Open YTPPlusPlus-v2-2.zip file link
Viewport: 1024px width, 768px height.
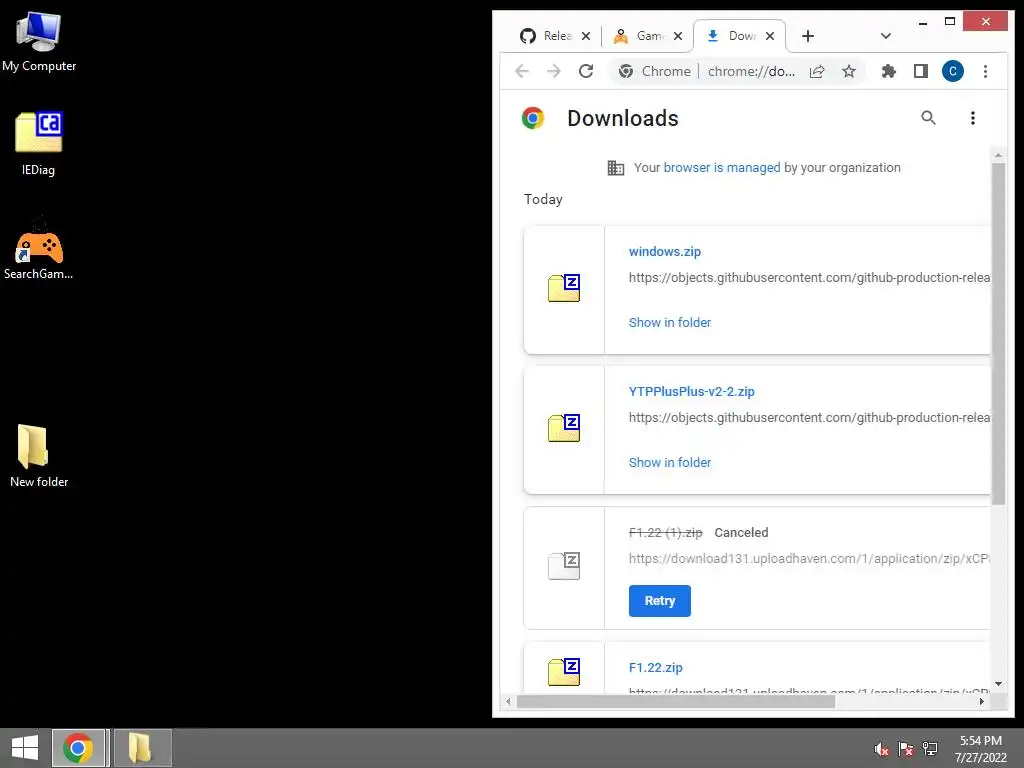pos(692,392)
